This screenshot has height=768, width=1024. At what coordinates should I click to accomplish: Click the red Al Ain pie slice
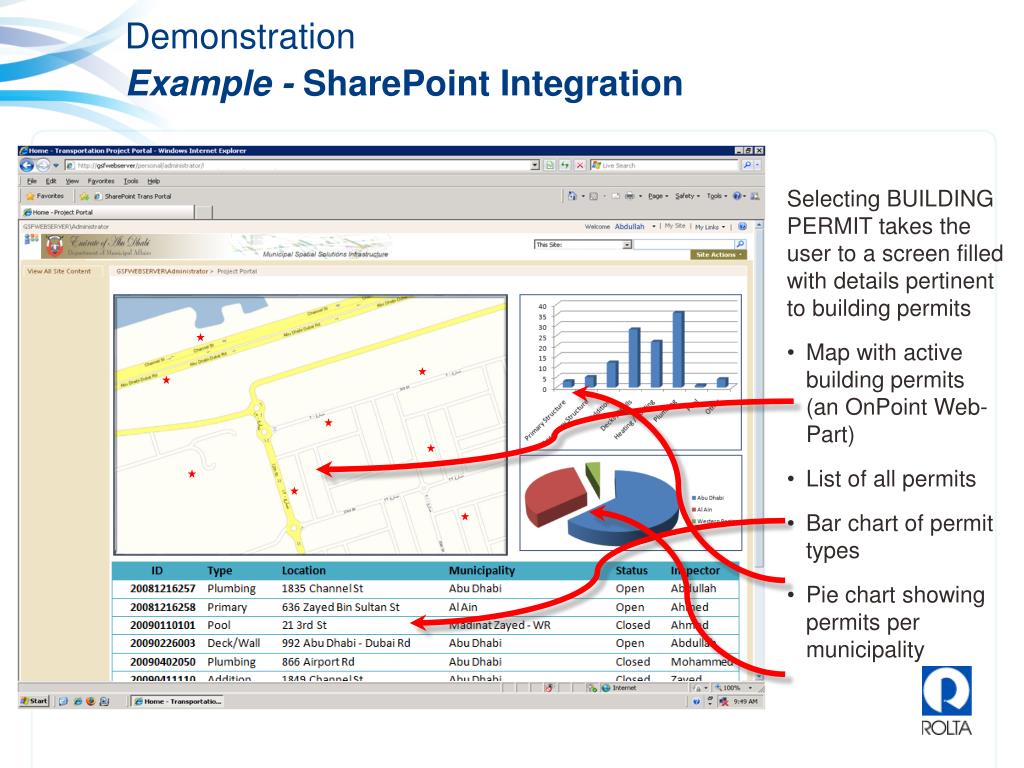click(556, 495)
